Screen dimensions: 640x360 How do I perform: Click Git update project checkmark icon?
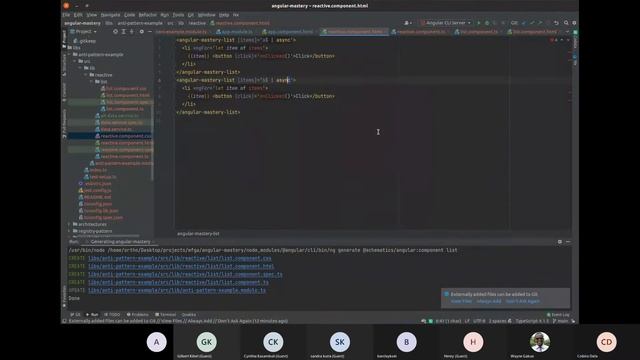[x=524, y=23]
